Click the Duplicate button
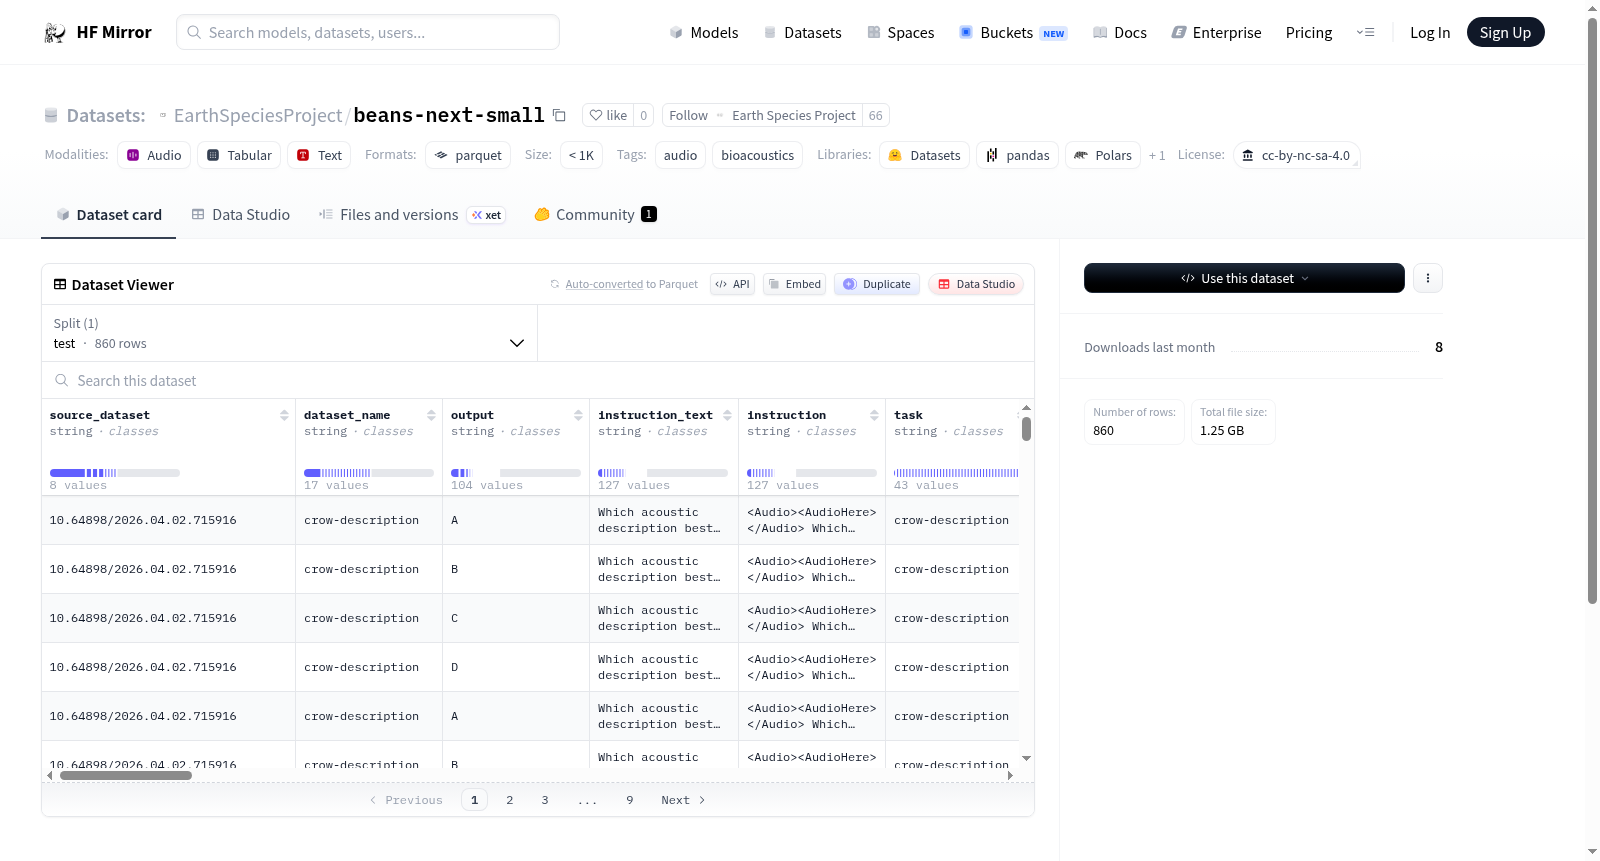Screen dimensions: 1600x861 (x=877, y=284)
